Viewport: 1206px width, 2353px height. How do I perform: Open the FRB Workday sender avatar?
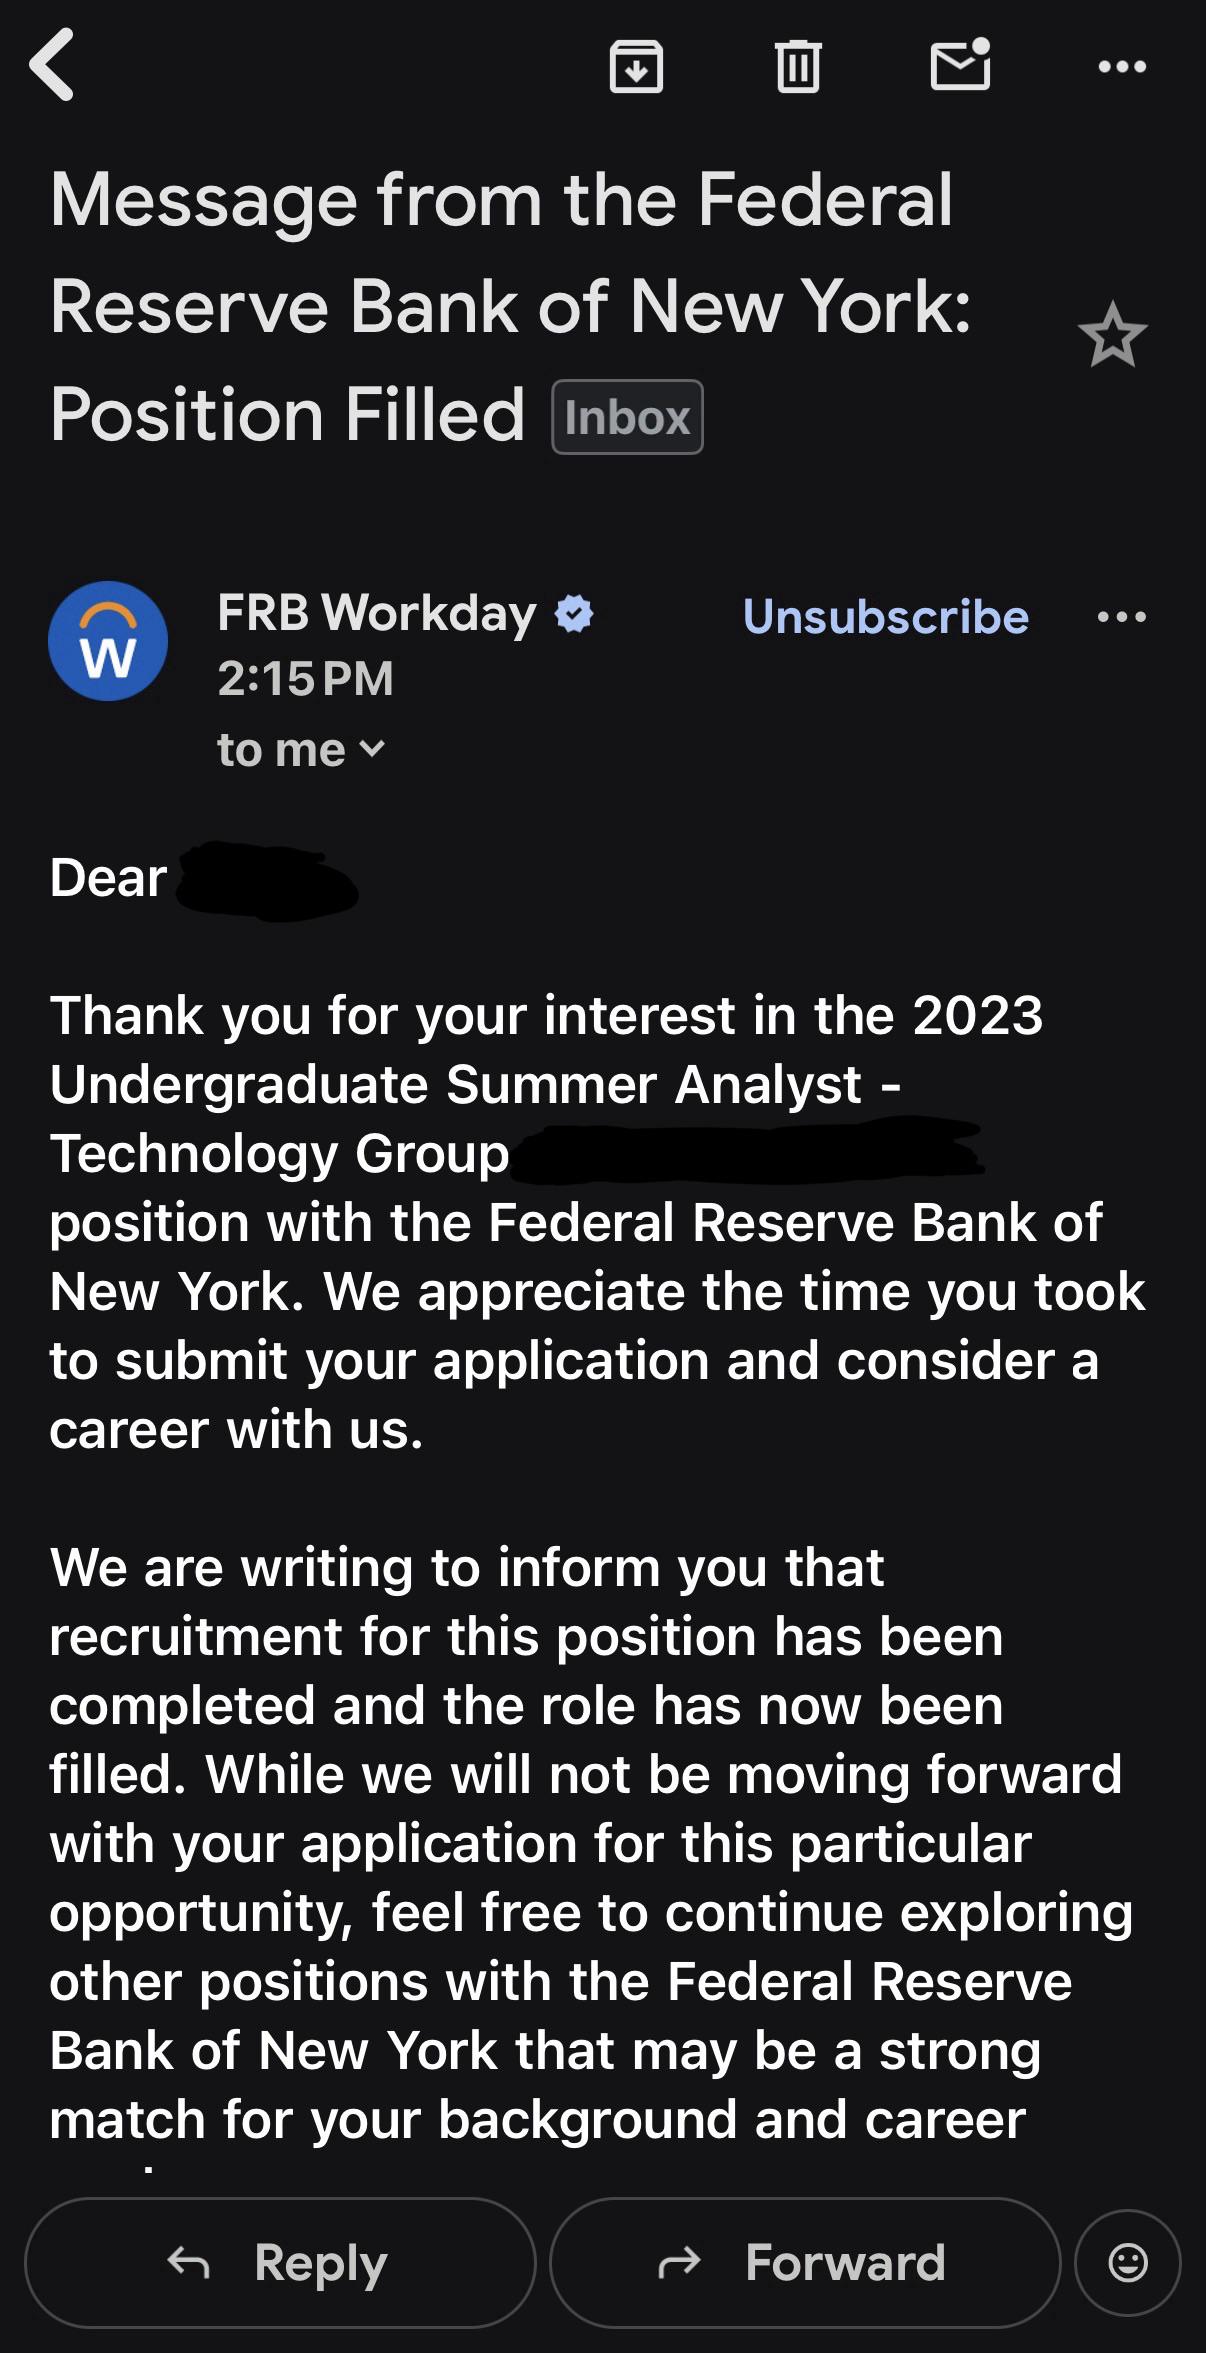[x=108, y=641]
